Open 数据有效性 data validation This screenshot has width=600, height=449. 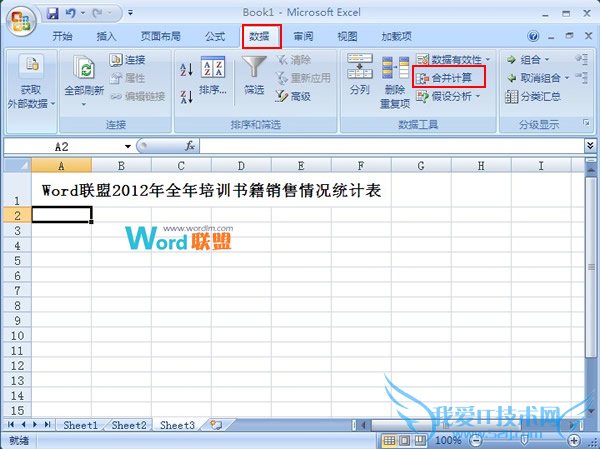(449, 60)
